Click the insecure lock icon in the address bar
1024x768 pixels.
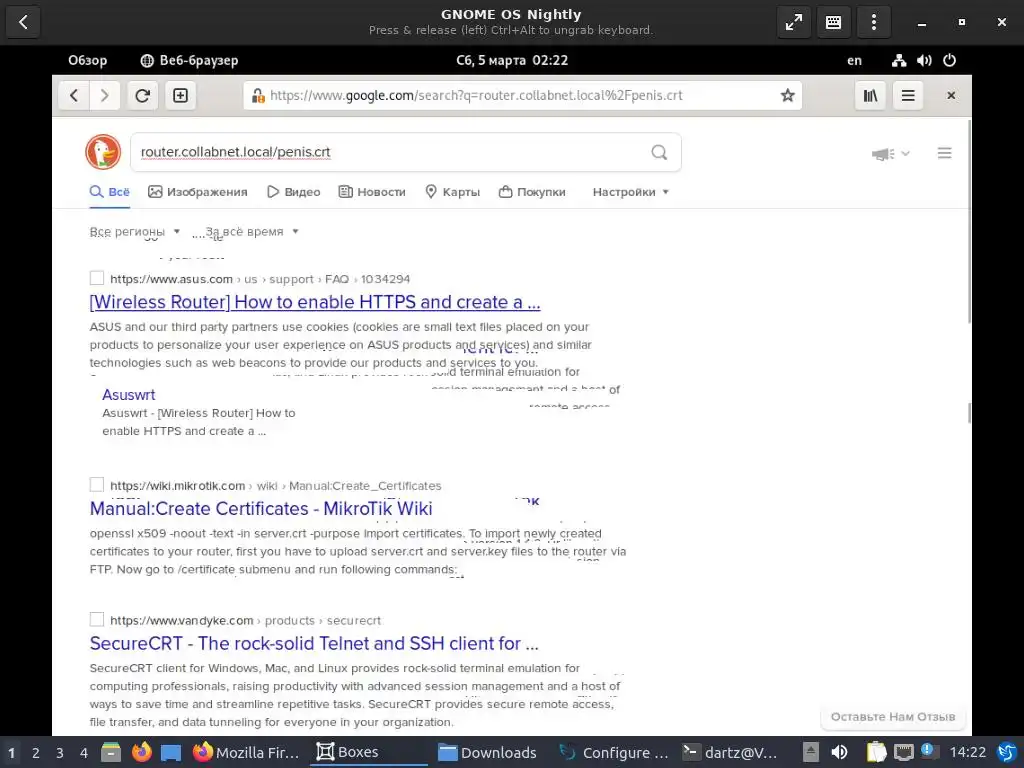coord(258,95)
